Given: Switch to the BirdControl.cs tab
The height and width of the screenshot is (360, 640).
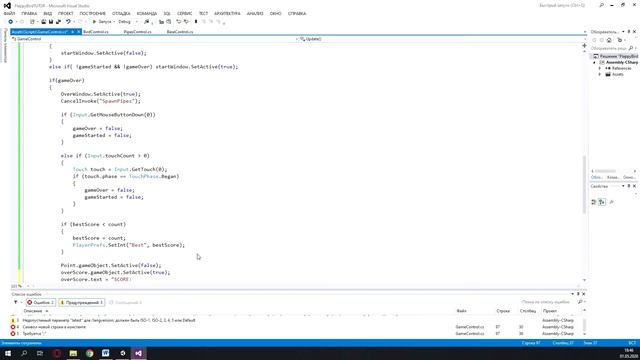Looking at the screenshot, I should click(x=96, y=32).
